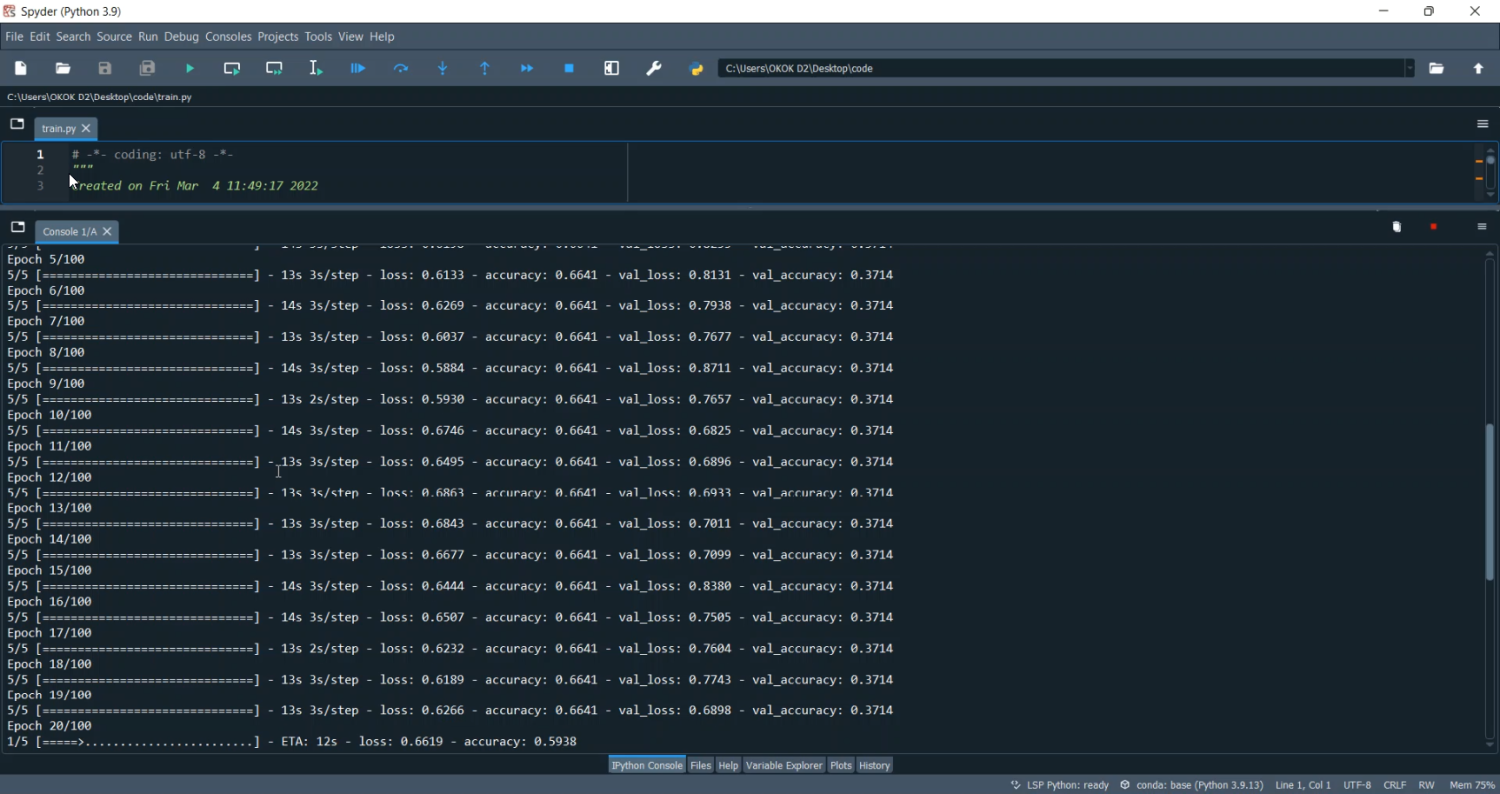Click the Run file play icon
This screenshot has height=794, width=1500.
click(x=190, y=69)
